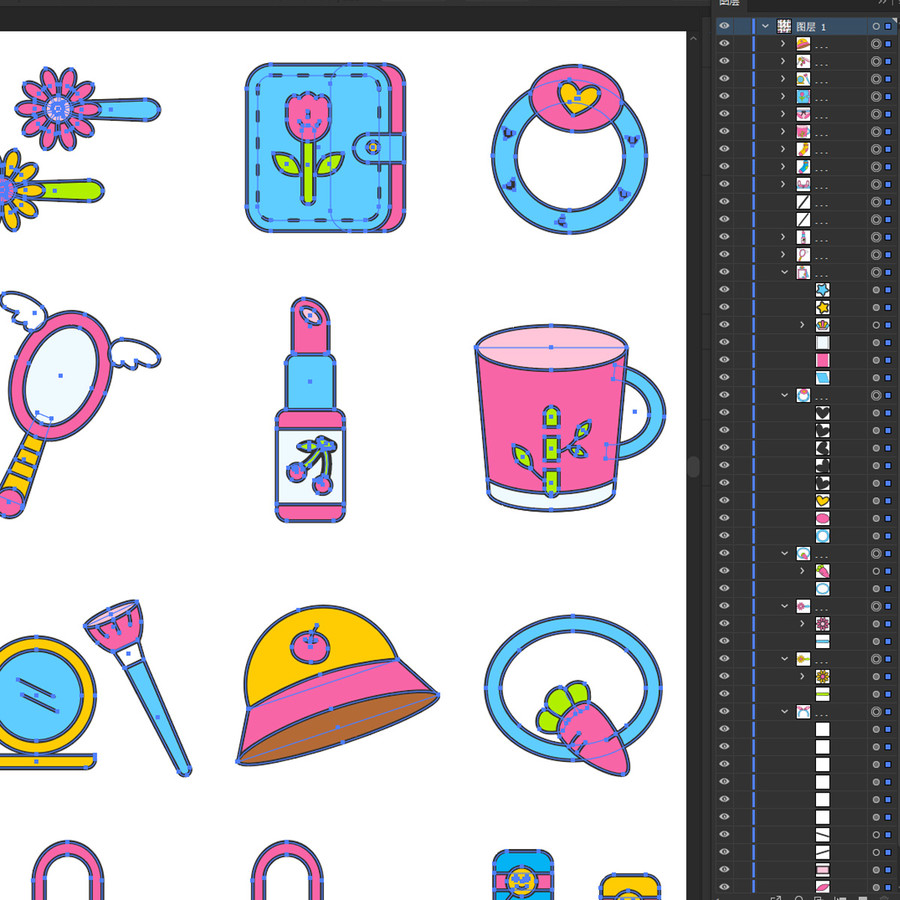This screenshot has height=900, width=900.
Task: Click the canvas scroll-up arrow
Action: tap(693, 38)
